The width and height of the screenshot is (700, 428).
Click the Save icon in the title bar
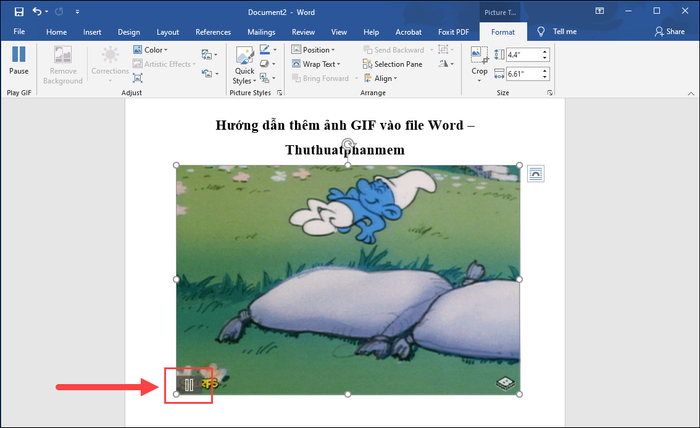point(19,12)
